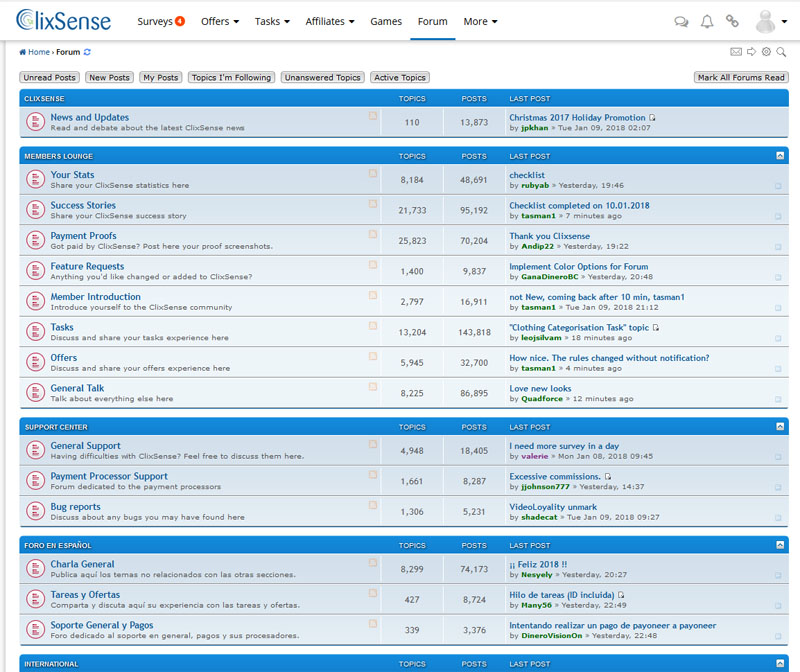
Task: Open the Affiliates dropdown menu
Action: 330,21
